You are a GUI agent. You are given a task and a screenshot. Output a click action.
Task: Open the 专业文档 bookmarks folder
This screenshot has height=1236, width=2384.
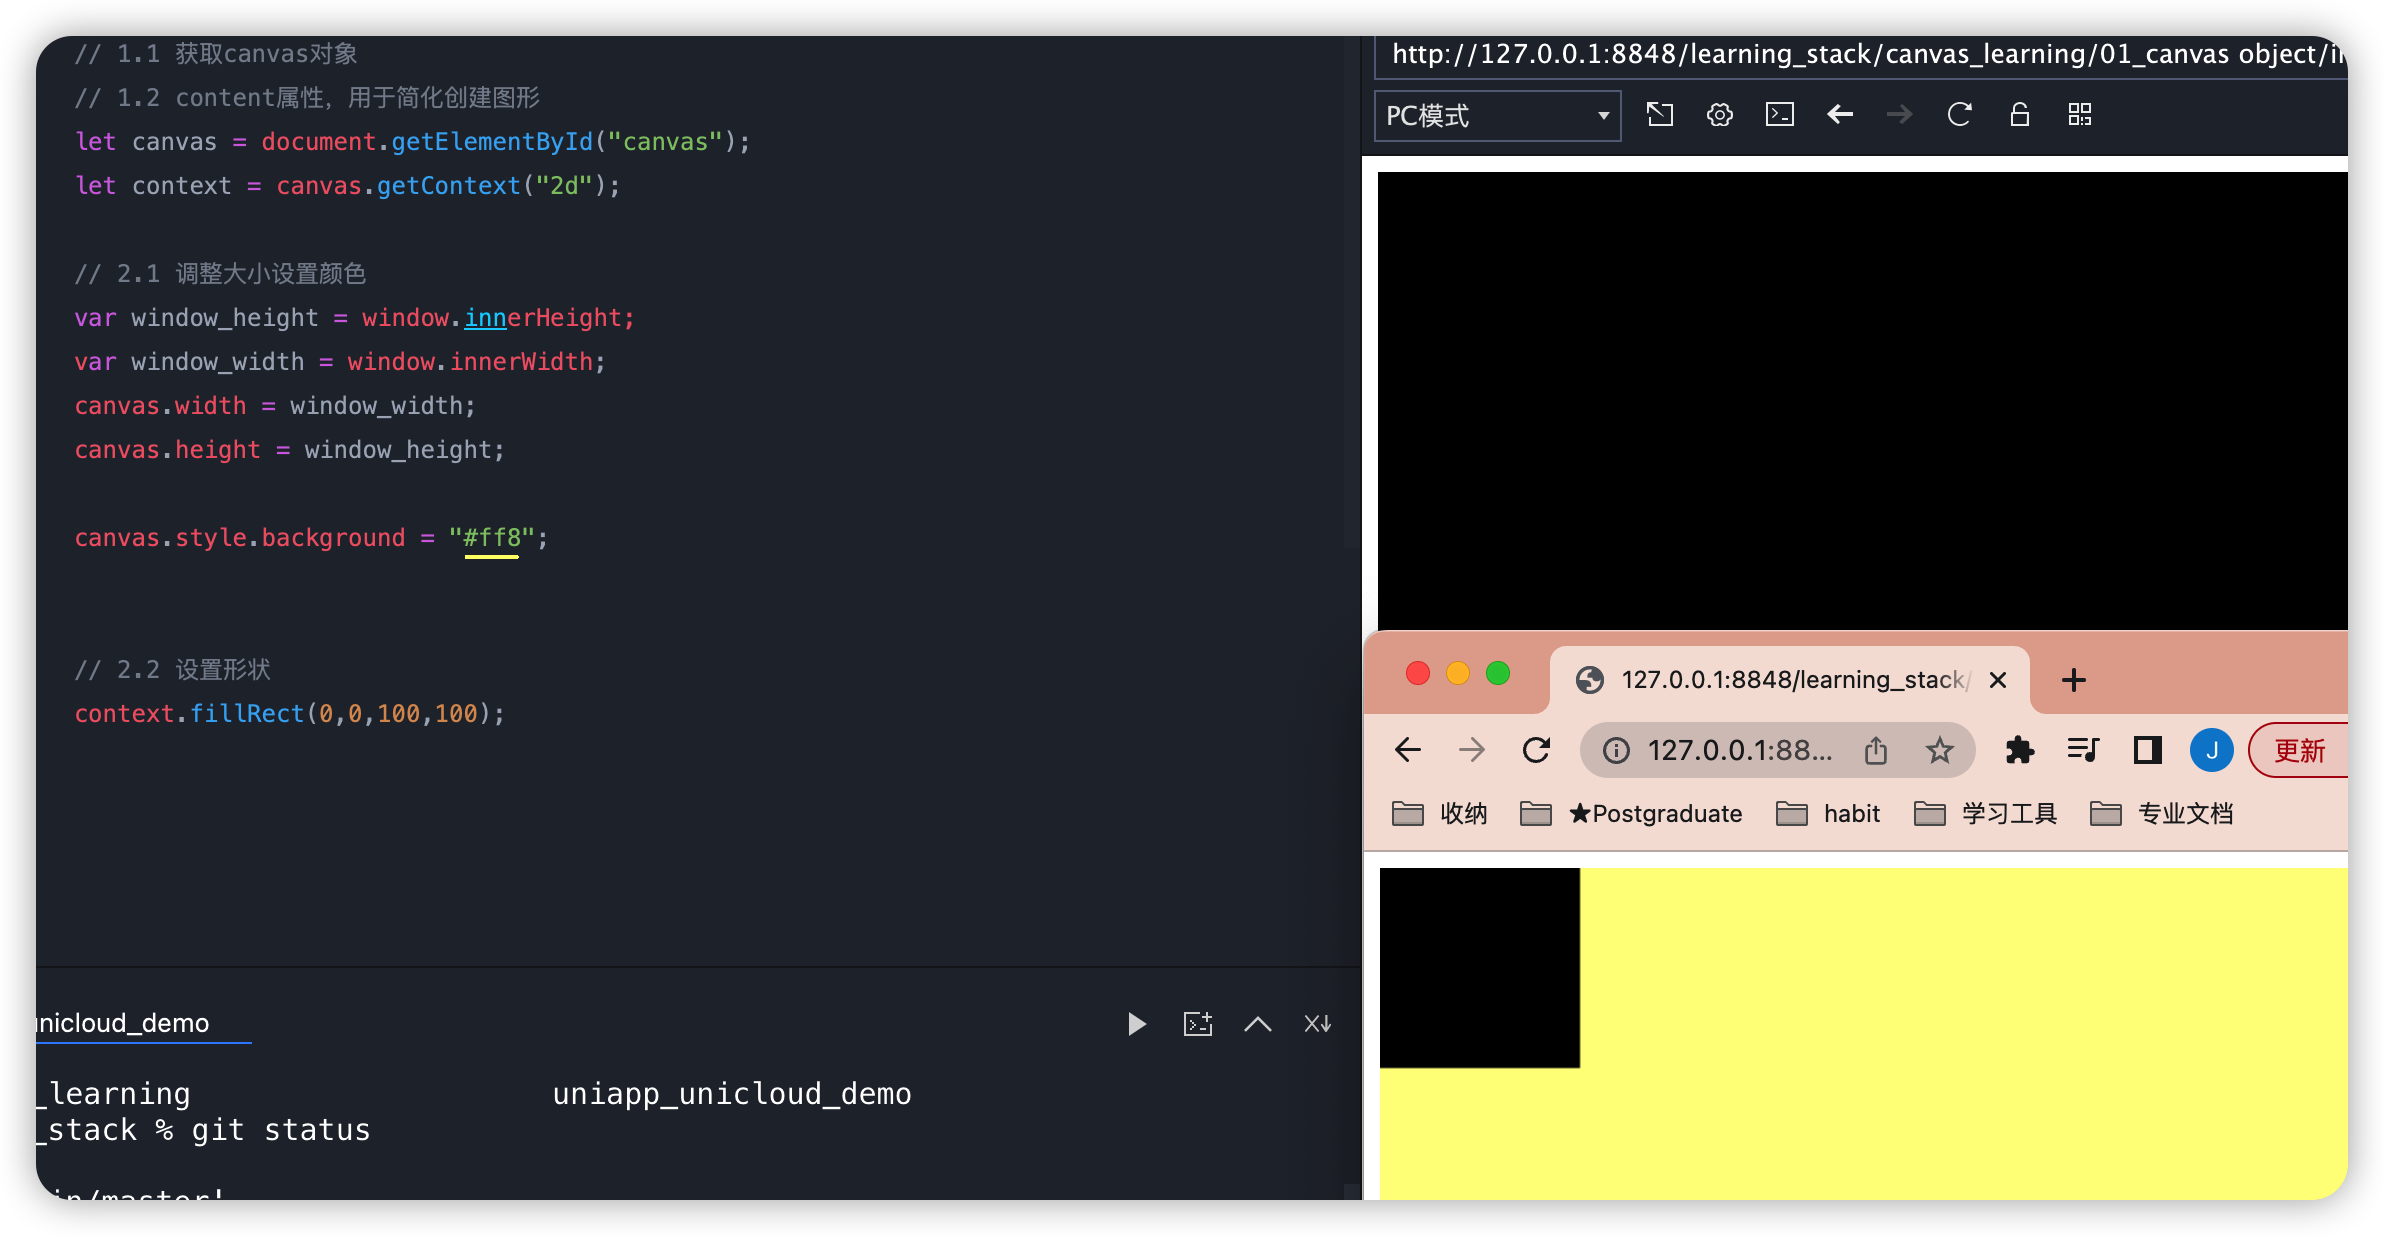click(2161, 814)
